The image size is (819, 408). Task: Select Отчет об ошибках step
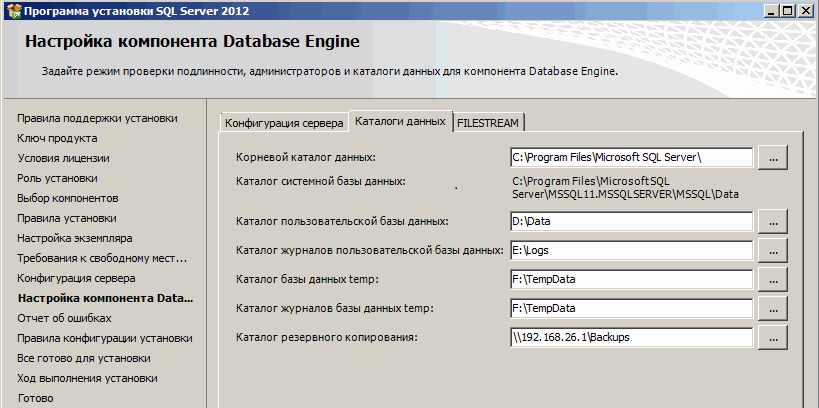[64, 318]
